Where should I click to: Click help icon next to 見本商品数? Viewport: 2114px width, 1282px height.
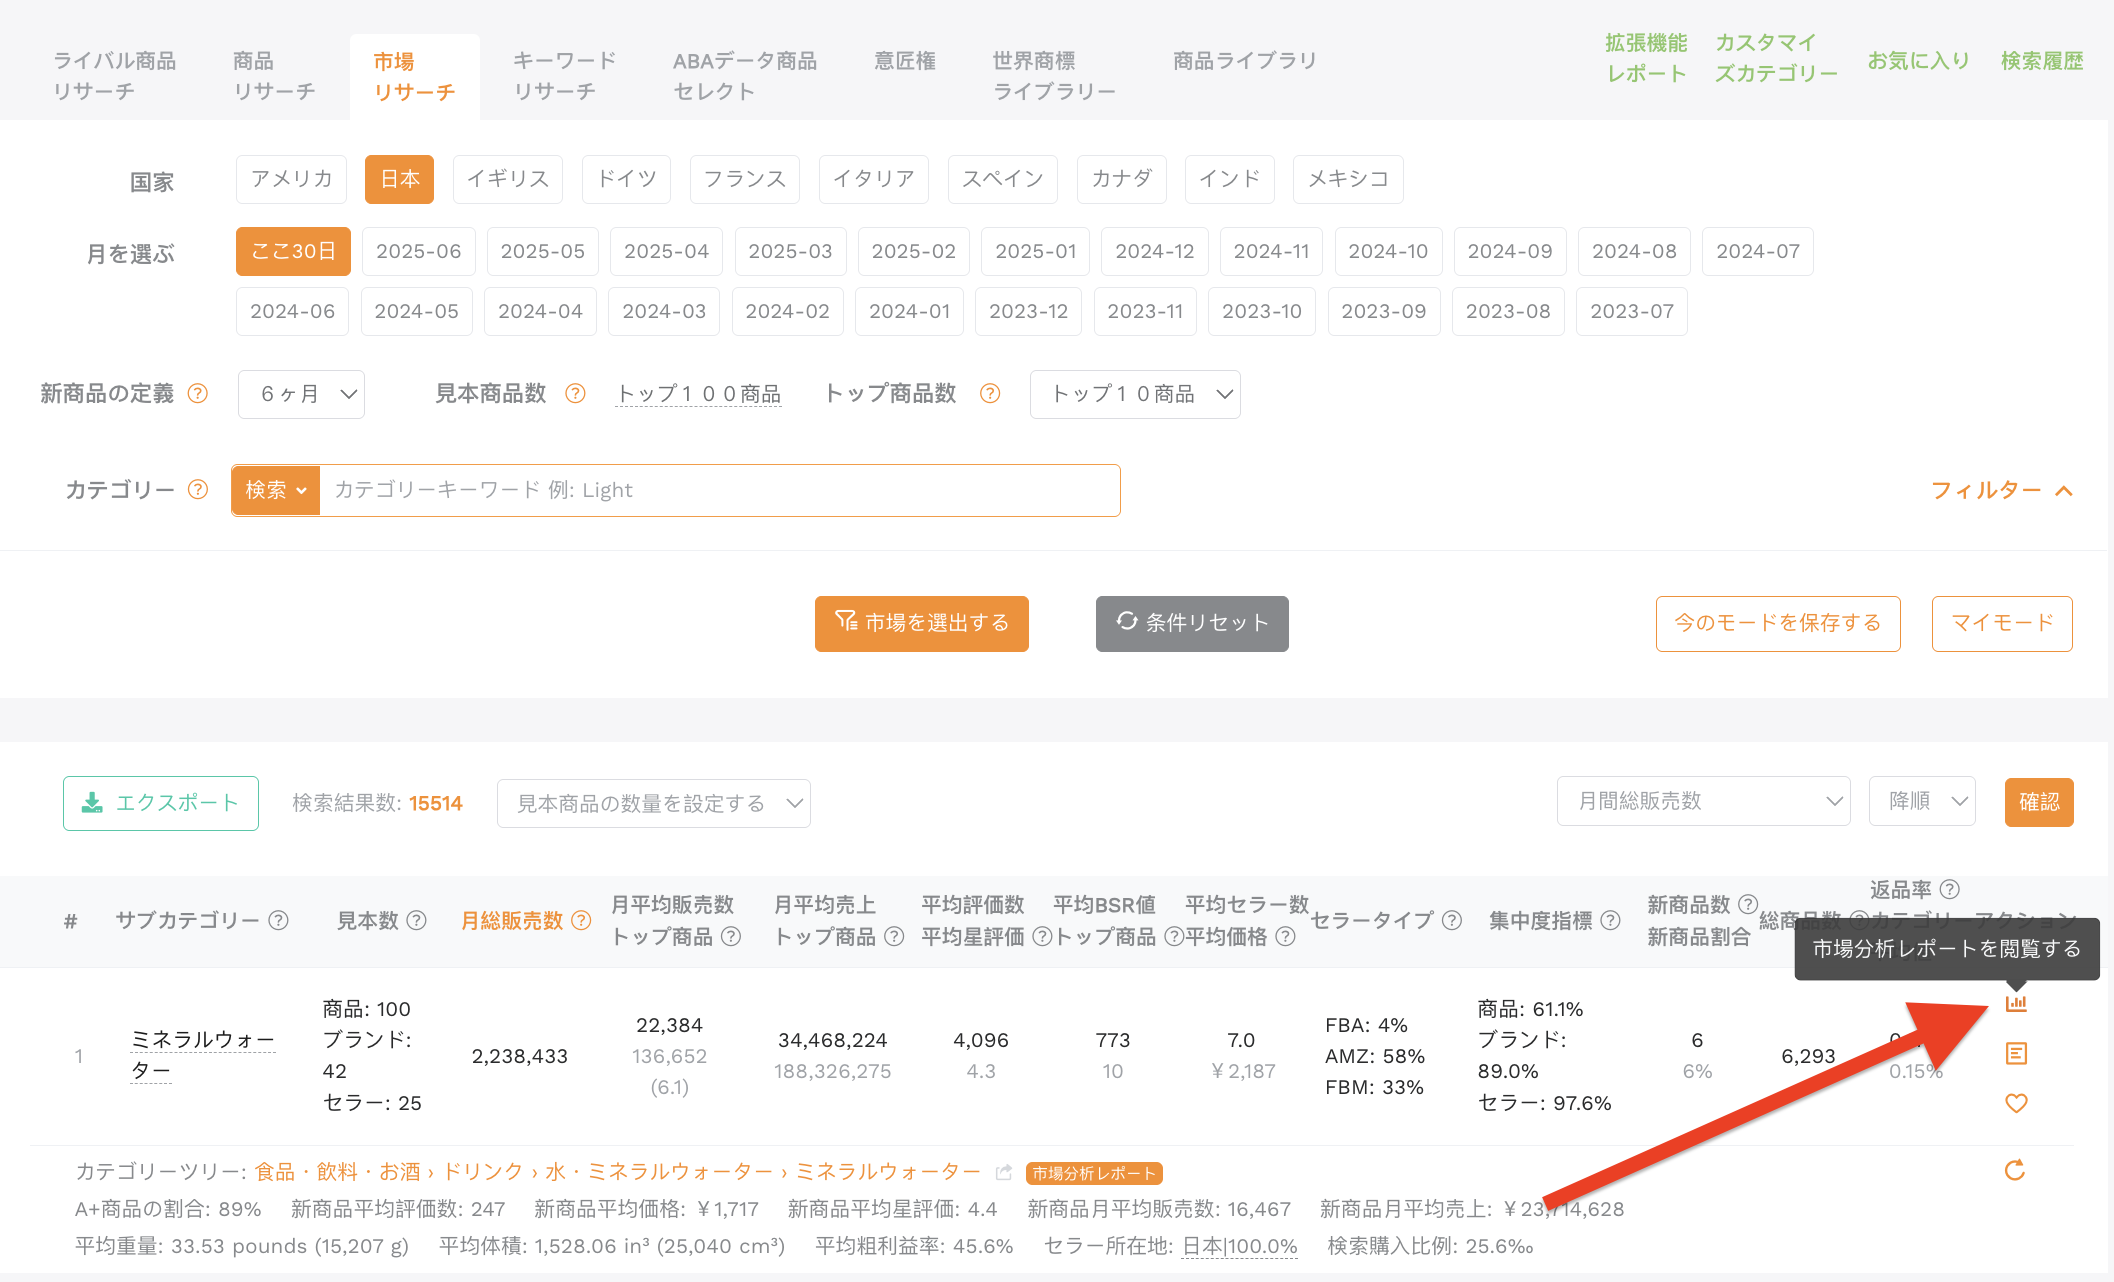pos(575,393)
